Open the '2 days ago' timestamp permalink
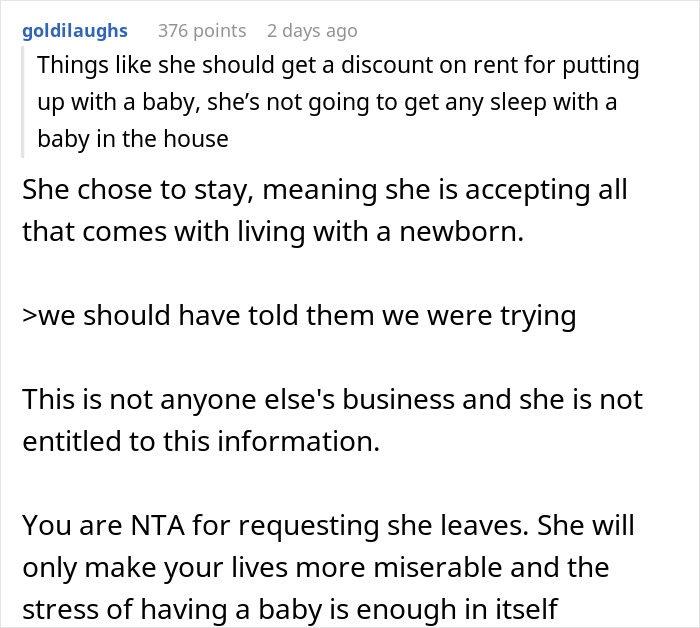The width and height of the screenshot is (700, 628). pos(312,31)
